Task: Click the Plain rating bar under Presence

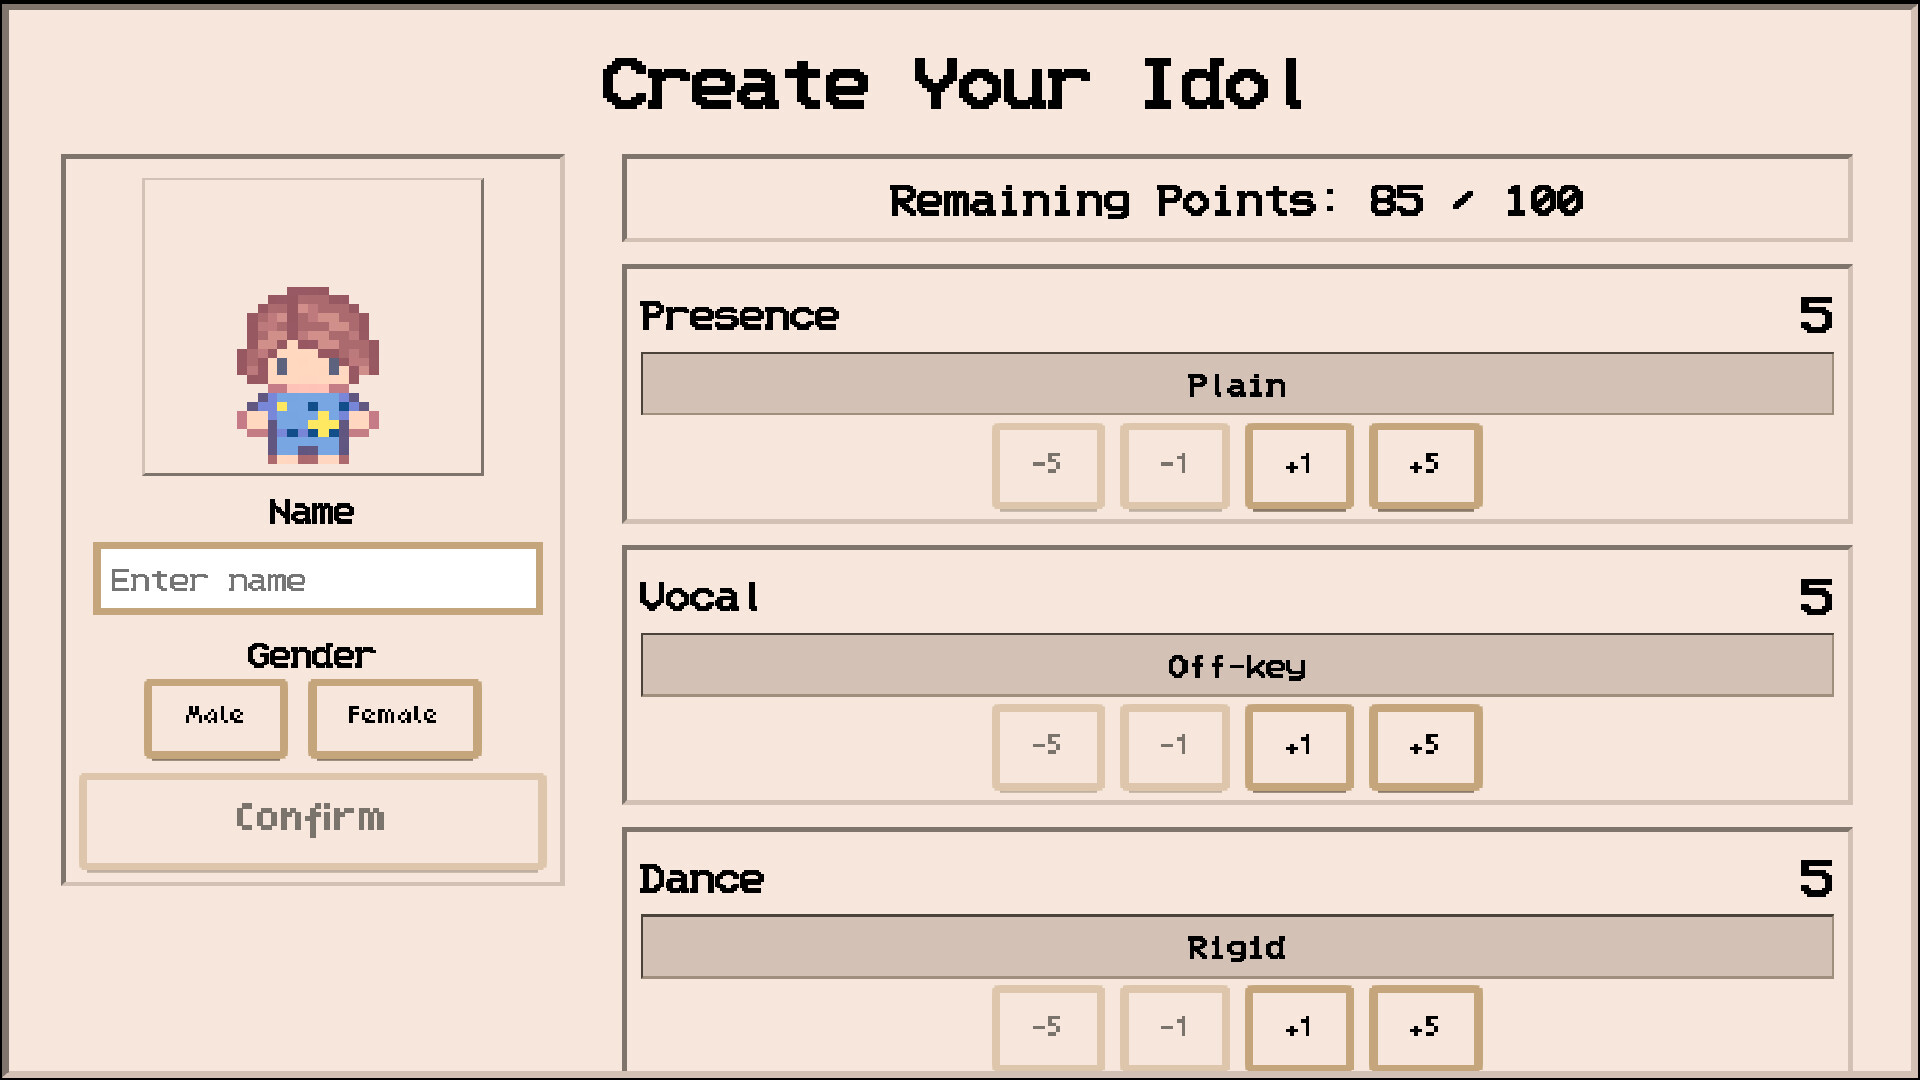Action: (1236, 384)
